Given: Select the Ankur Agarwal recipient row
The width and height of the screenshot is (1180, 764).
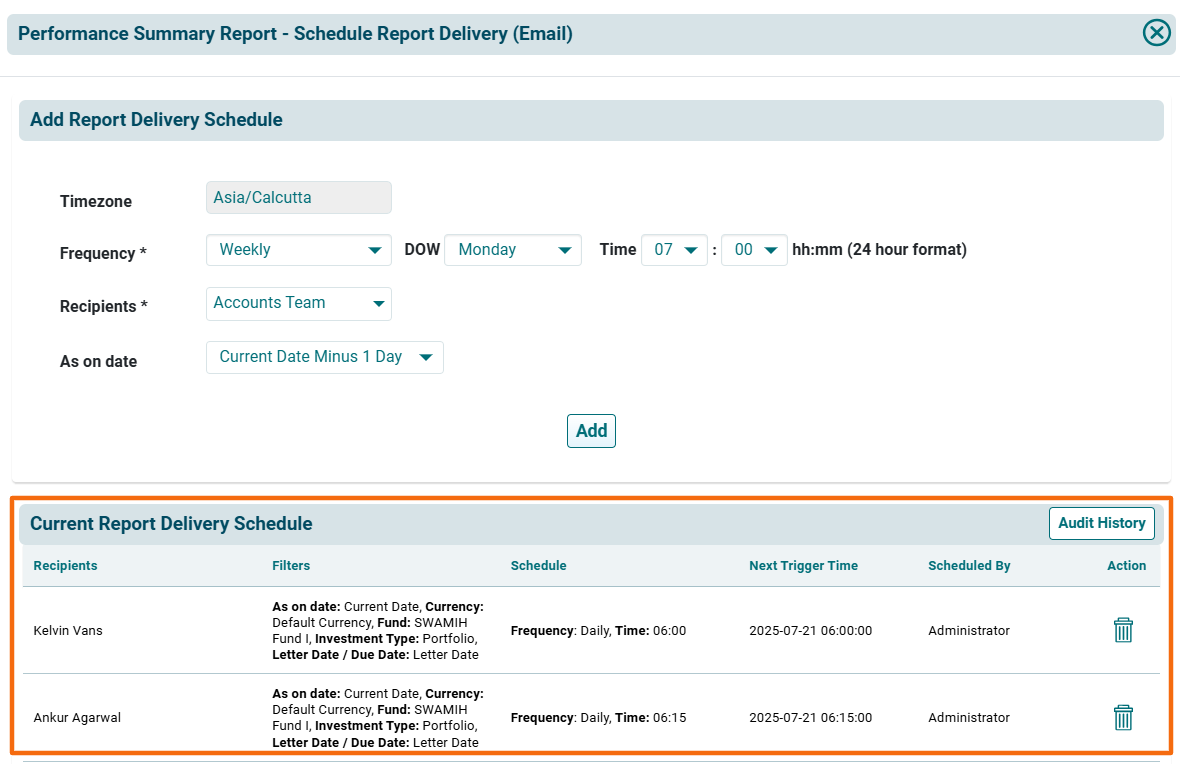Looking at the screenshot, I should click(77, 718).
